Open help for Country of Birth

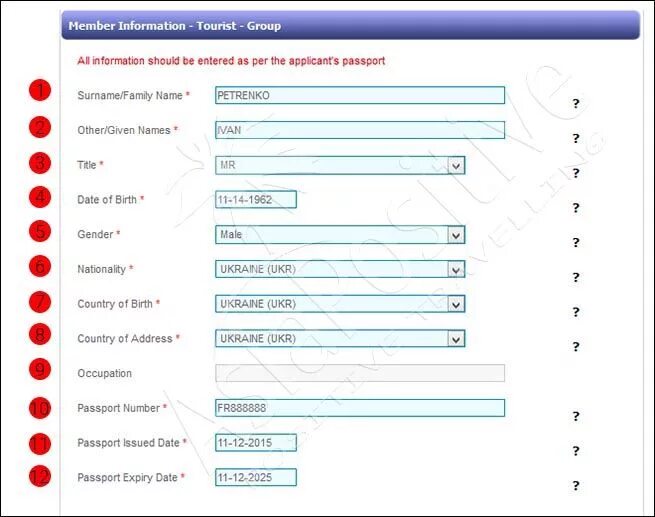[x=576, y=312]
